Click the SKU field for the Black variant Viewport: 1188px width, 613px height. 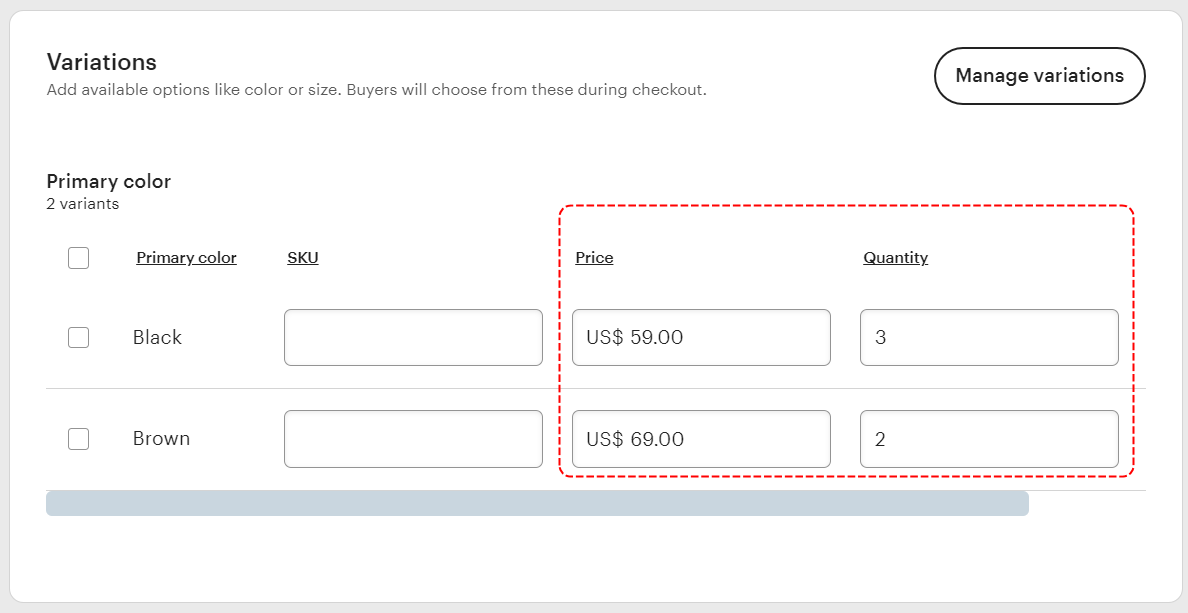[x=412, y=337]
